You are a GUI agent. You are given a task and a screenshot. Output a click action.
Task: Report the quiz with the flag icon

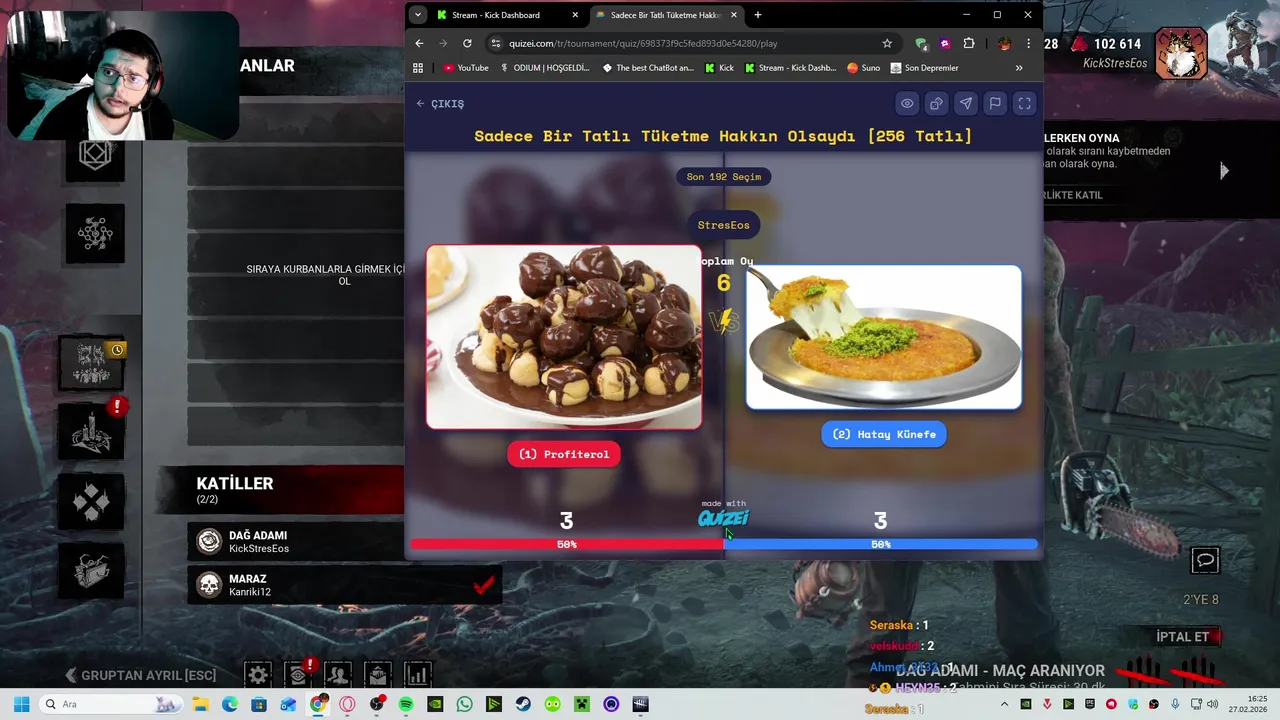point(995,103)
